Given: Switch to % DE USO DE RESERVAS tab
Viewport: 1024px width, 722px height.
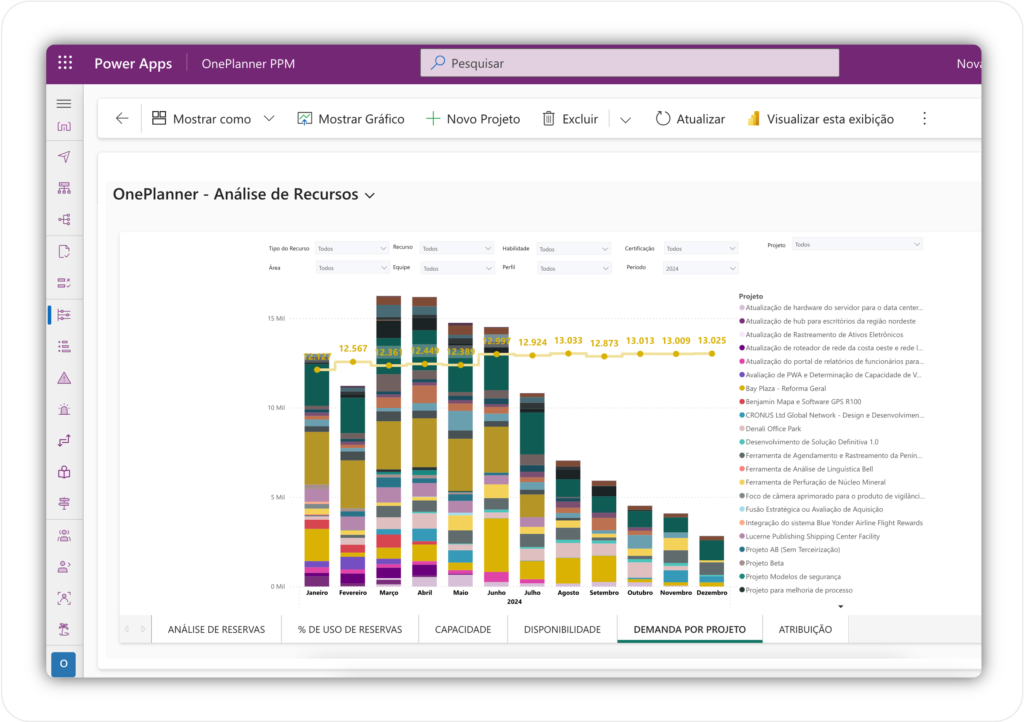Looking at the screenshot, I should coord(350,629).
